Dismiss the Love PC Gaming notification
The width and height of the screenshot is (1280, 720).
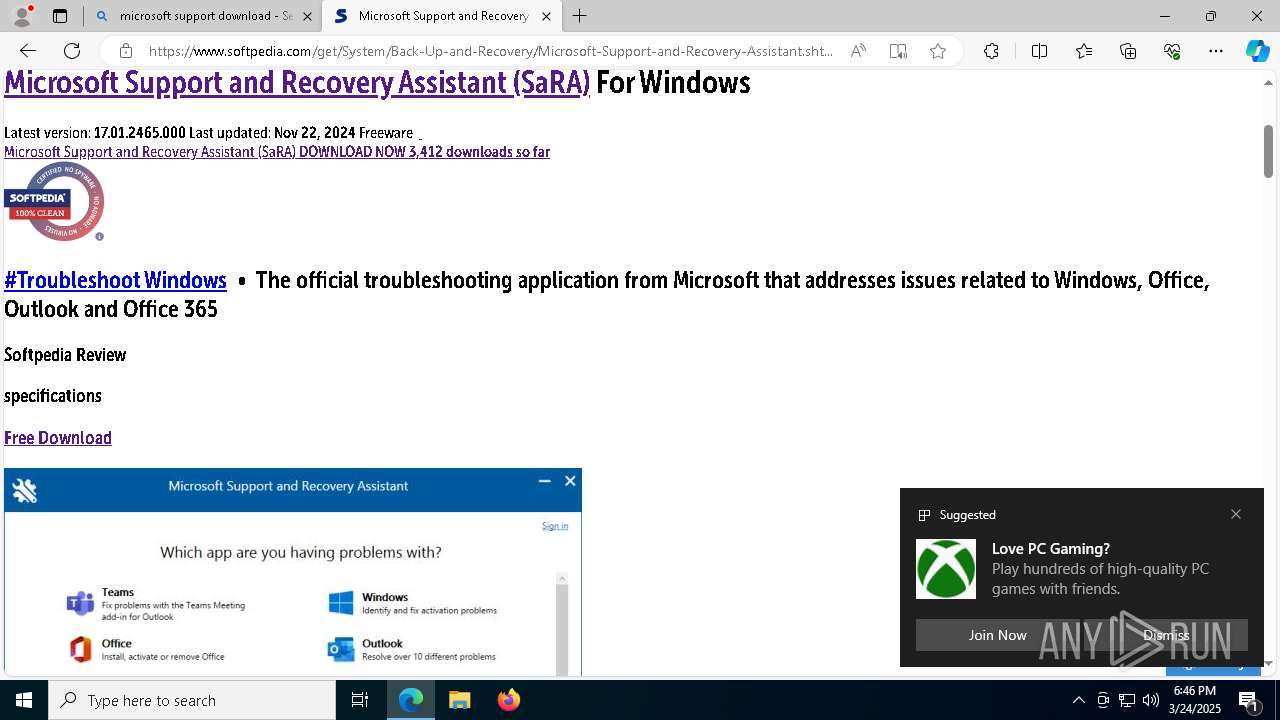pos(1166,635)
